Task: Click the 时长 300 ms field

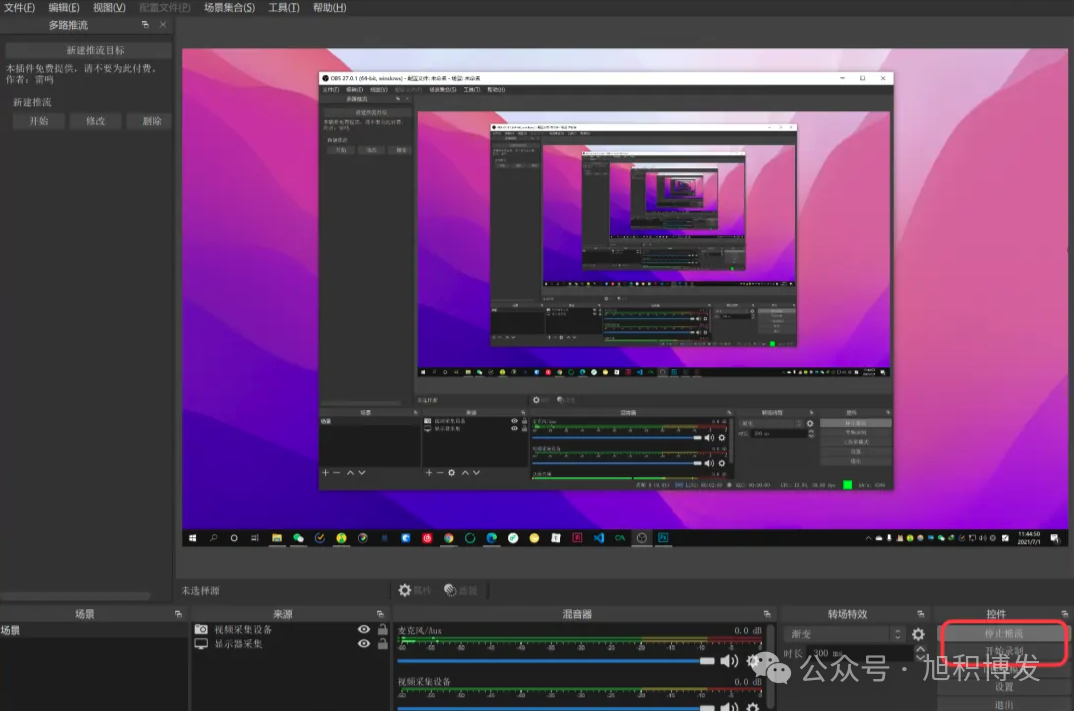Action: (860, 653)
